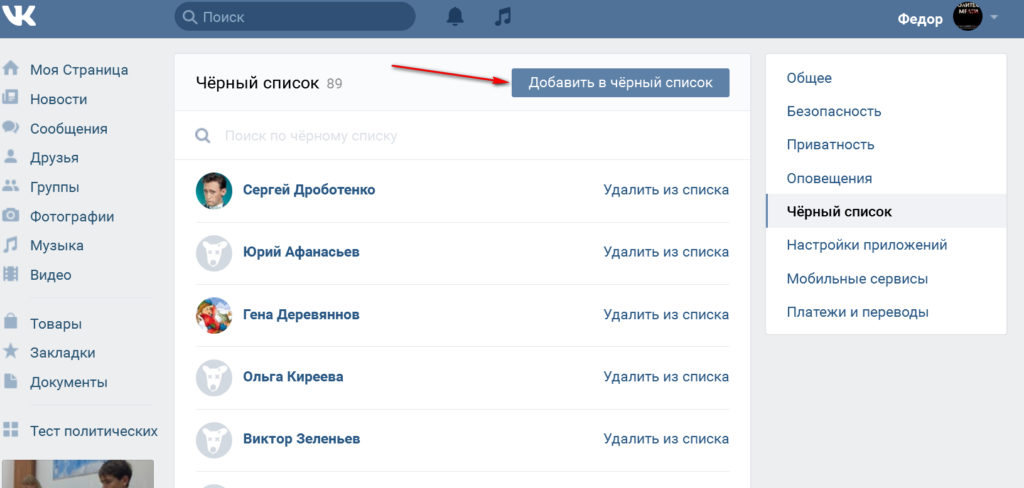Open Юрий Афанасьев's default avatar

click(214, 253)
